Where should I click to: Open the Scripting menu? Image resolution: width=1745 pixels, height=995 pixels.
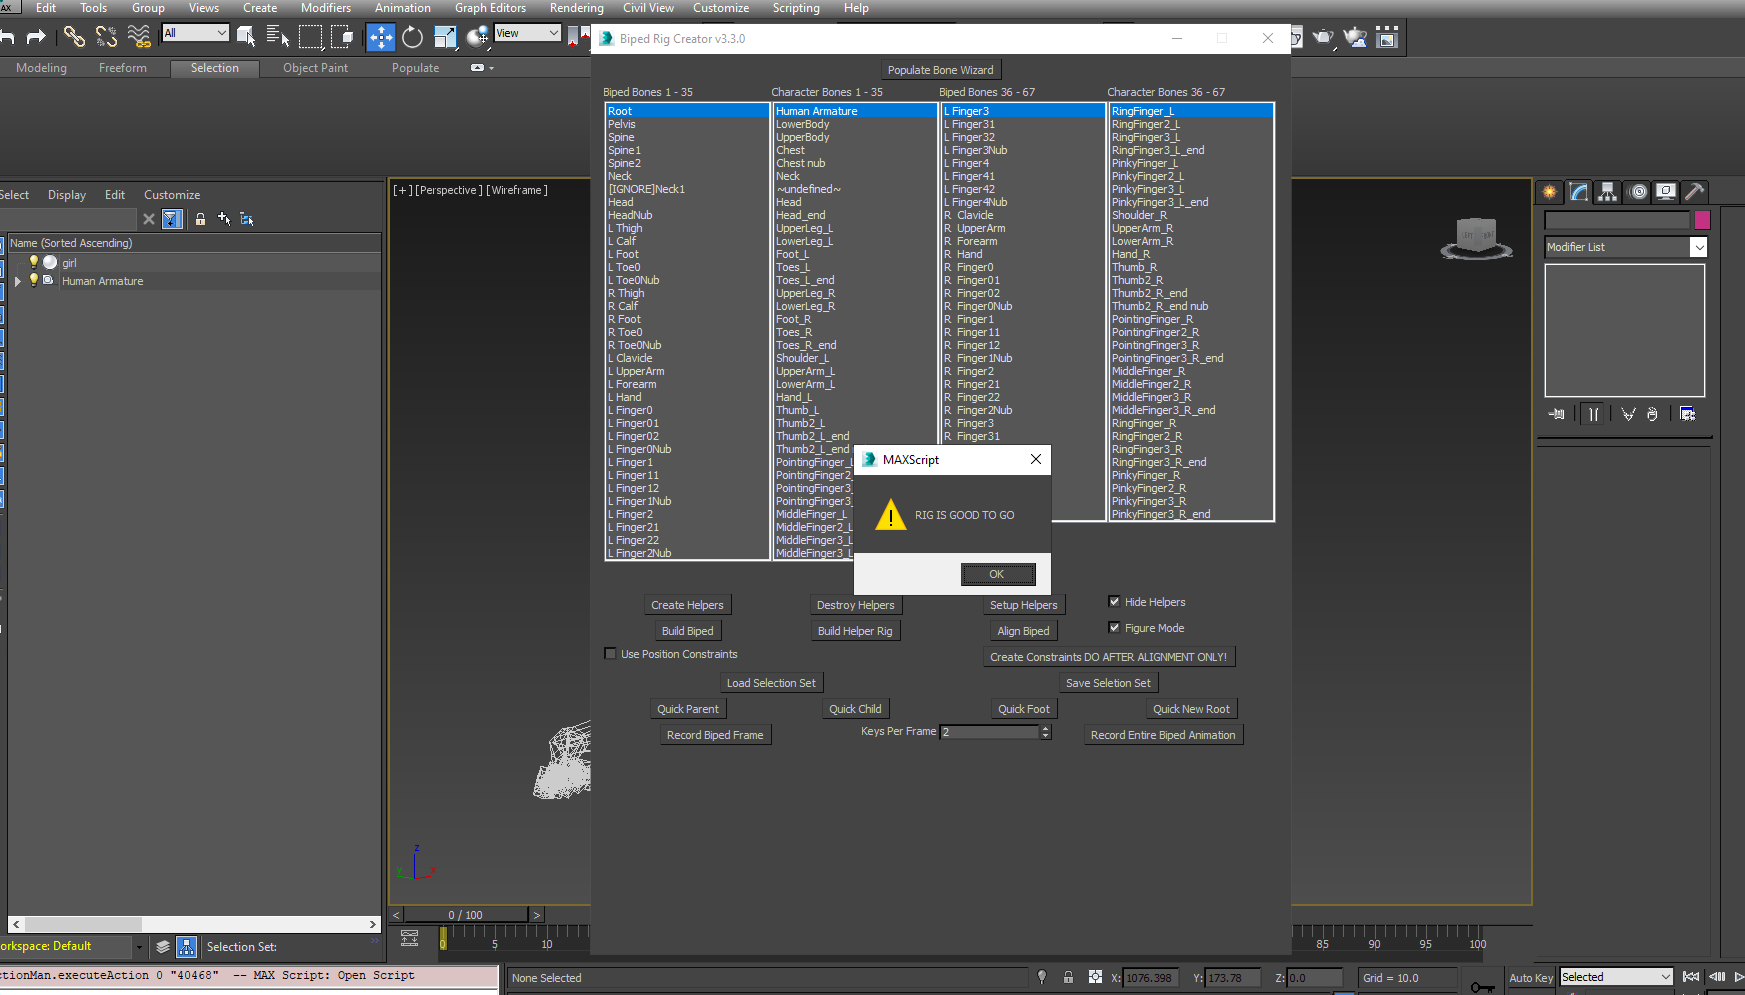click(x=796, y=8)
